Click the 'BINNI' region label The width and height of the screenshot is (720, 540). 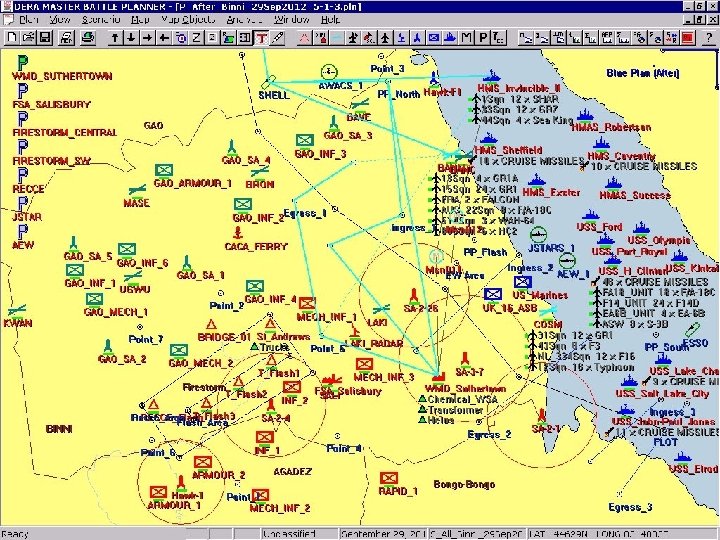pyautogui.click(x=59, y=429)
